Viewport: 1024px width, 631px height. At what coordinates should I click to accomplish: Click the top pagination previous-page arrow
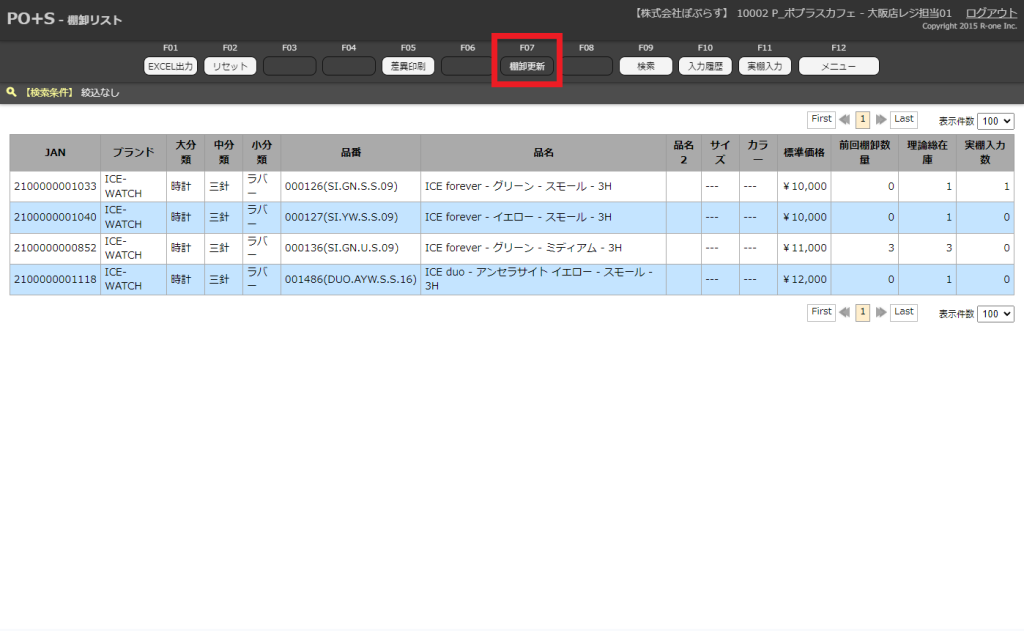coord(845,119)
